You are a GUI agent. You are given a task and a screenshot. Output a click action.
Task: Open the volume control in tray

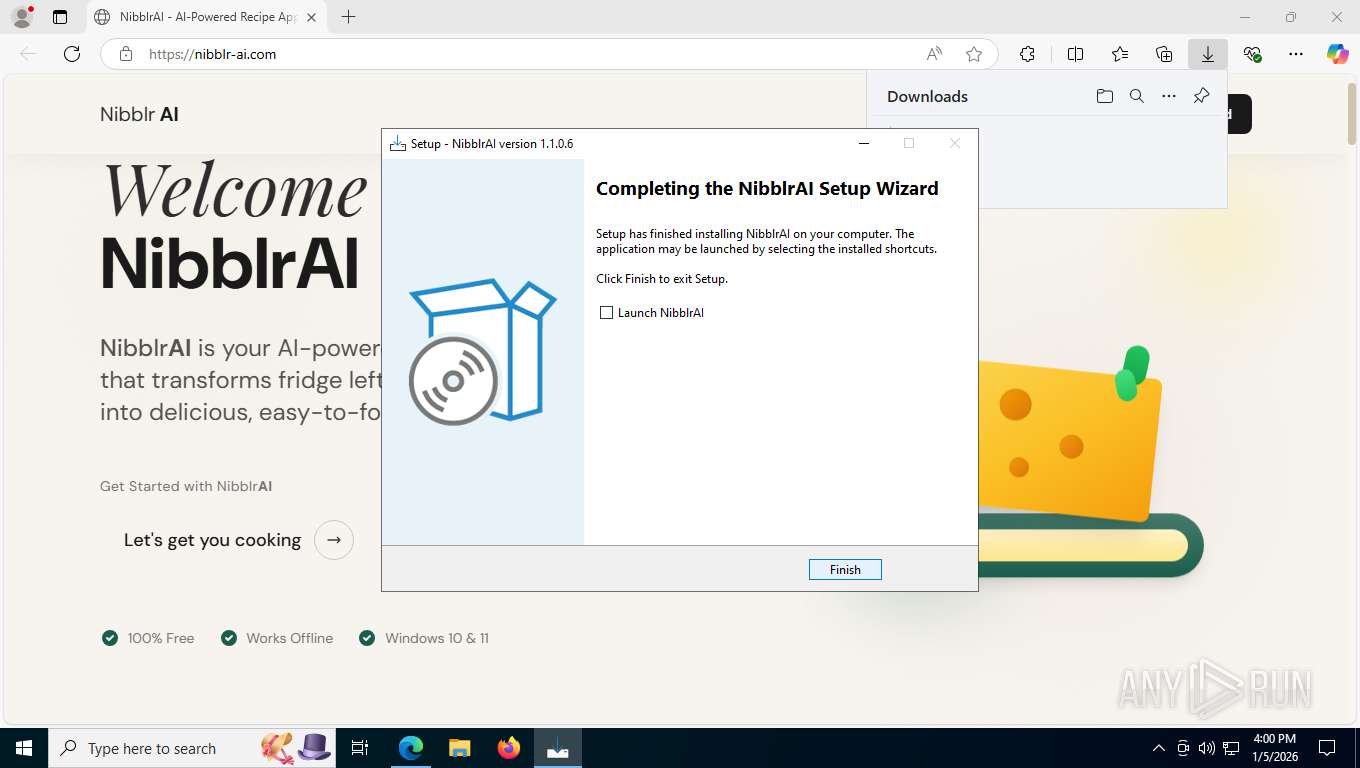pyautogui.click(x=1207, y=748)
